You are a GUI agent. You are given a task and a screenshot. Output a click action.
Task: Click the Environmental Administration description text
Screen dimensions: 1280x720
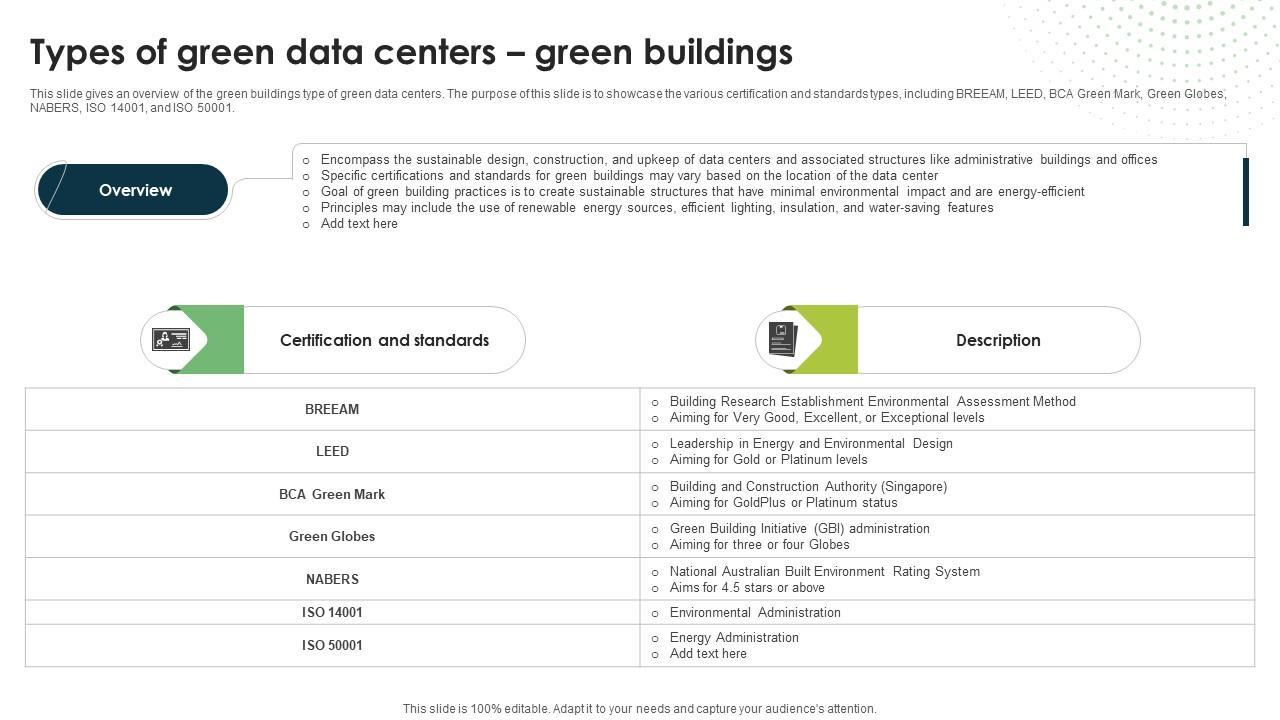click(x=755, y=612)
